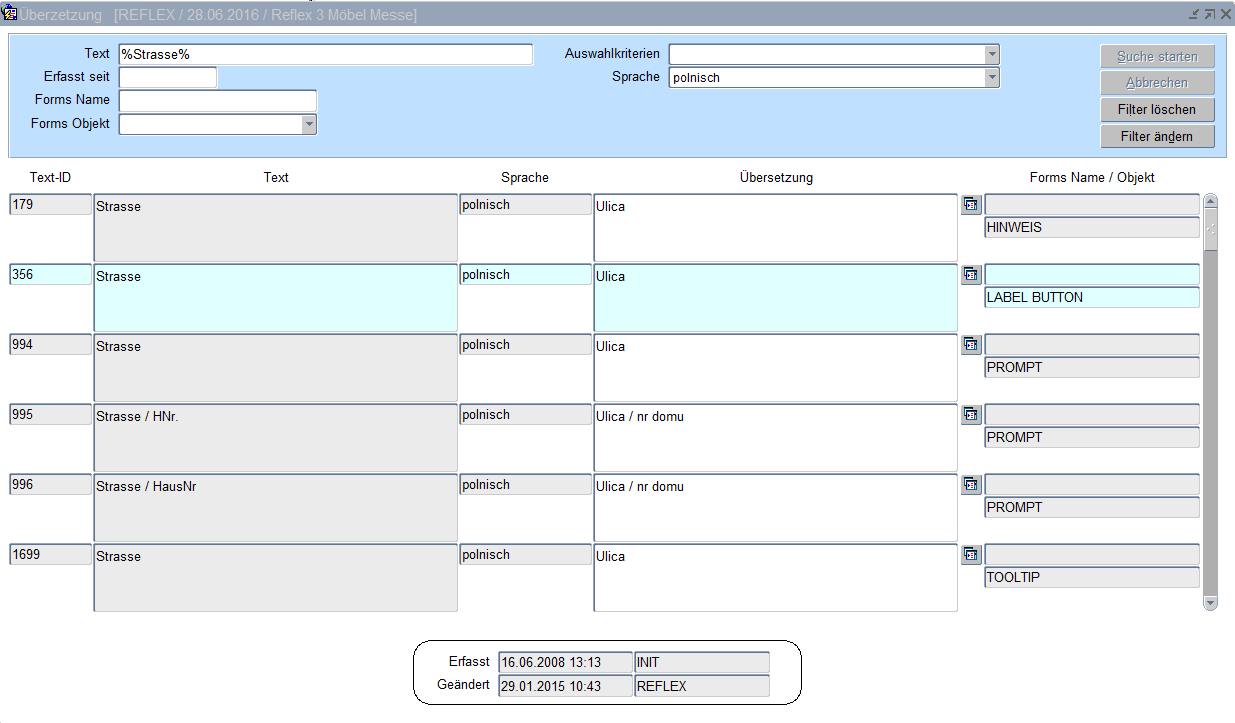The height and width of the screenshot is (723, 1235).
Task: Expand the Auswahlkriterien dropdown
Action: click(991, 54)
